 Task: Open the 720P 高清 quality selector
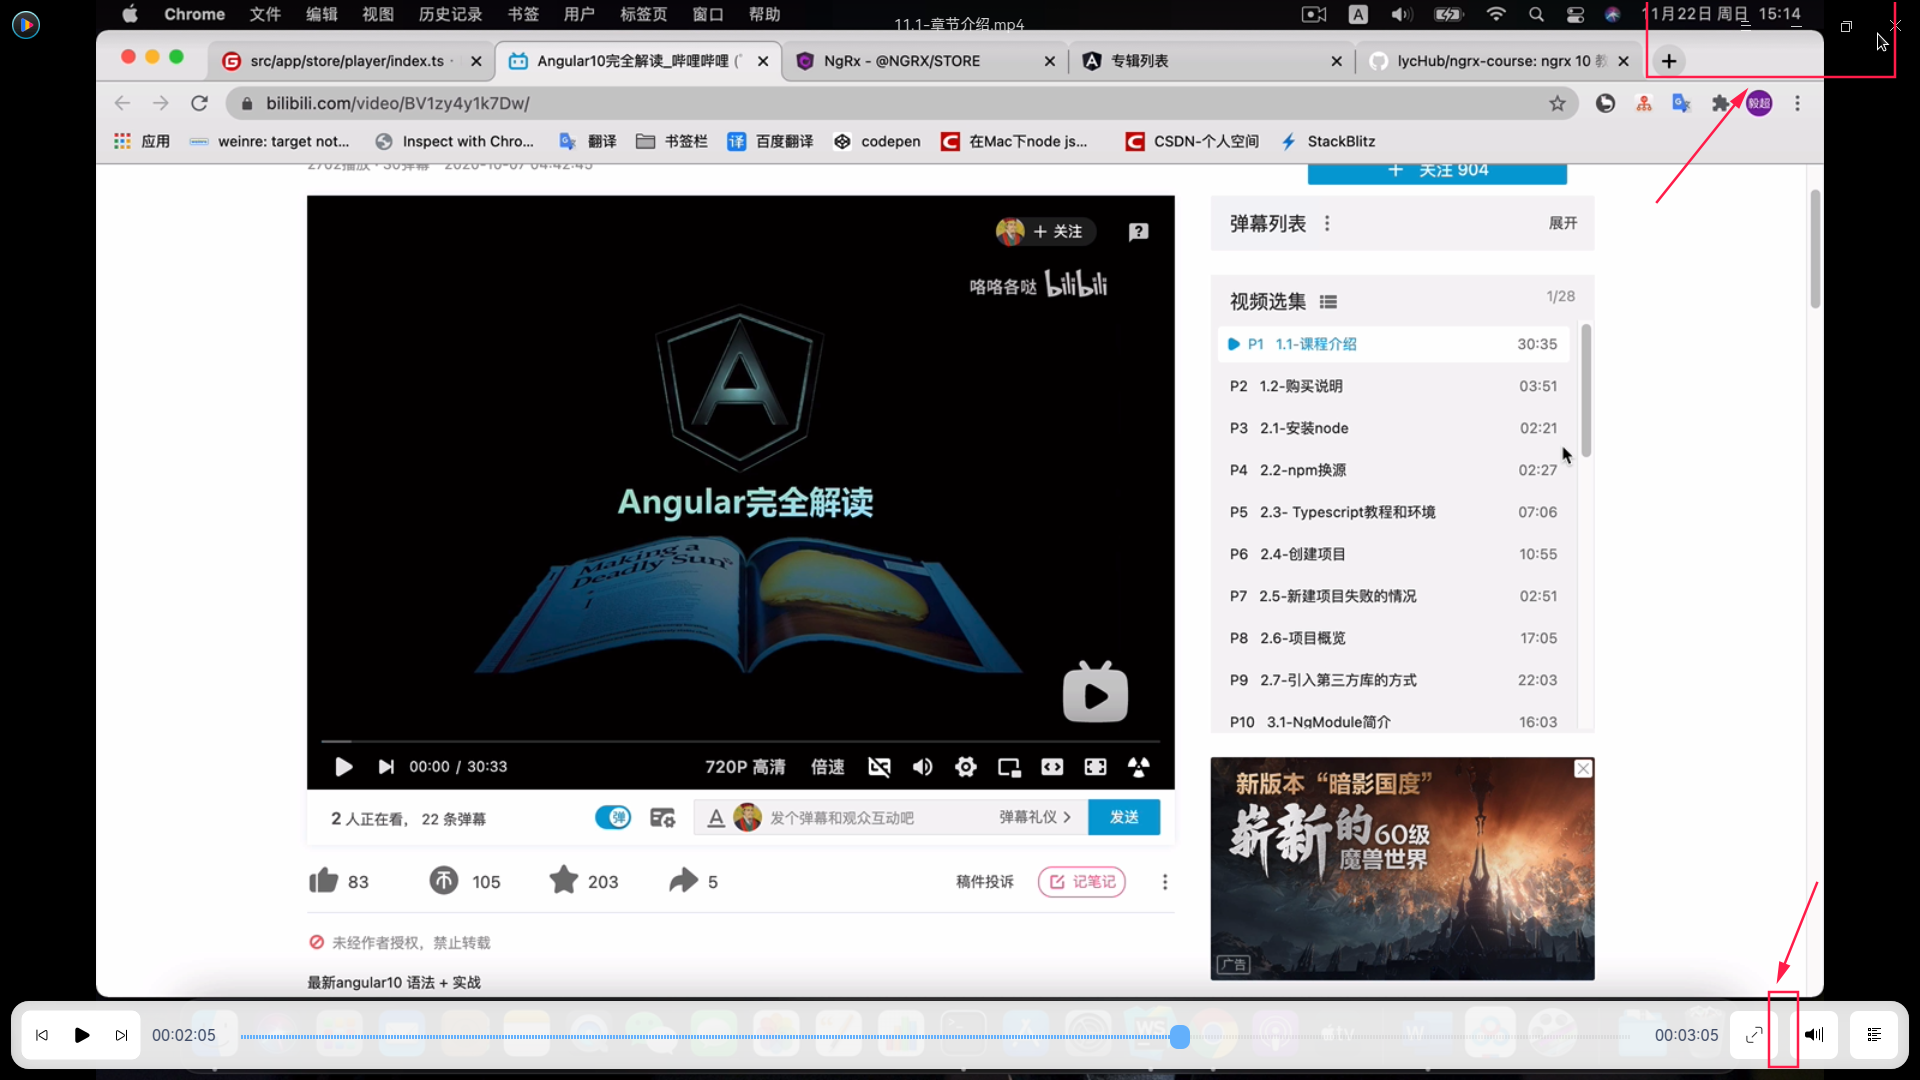click(745, 767)
